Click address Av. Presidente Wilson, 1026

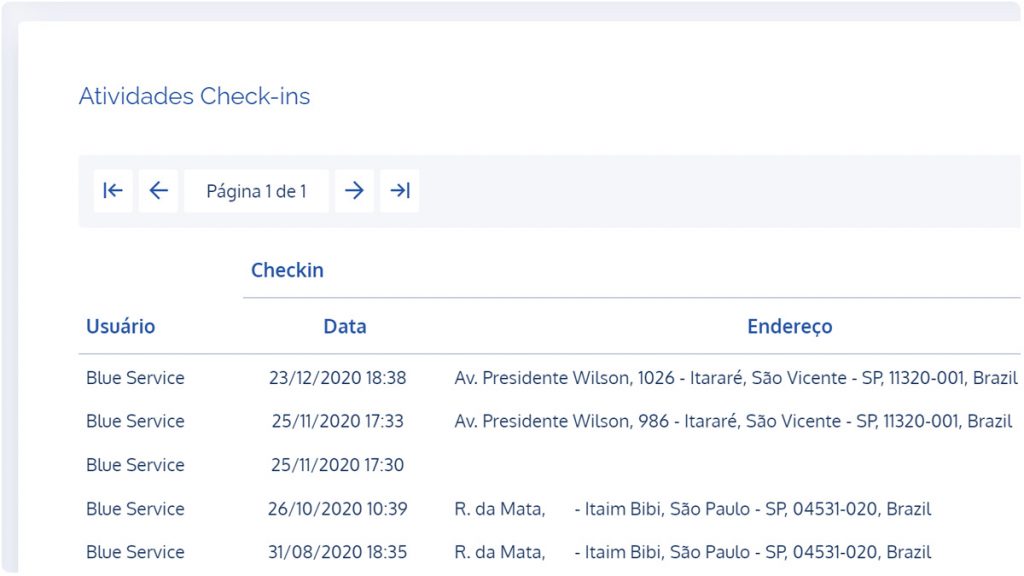[736, 378]
